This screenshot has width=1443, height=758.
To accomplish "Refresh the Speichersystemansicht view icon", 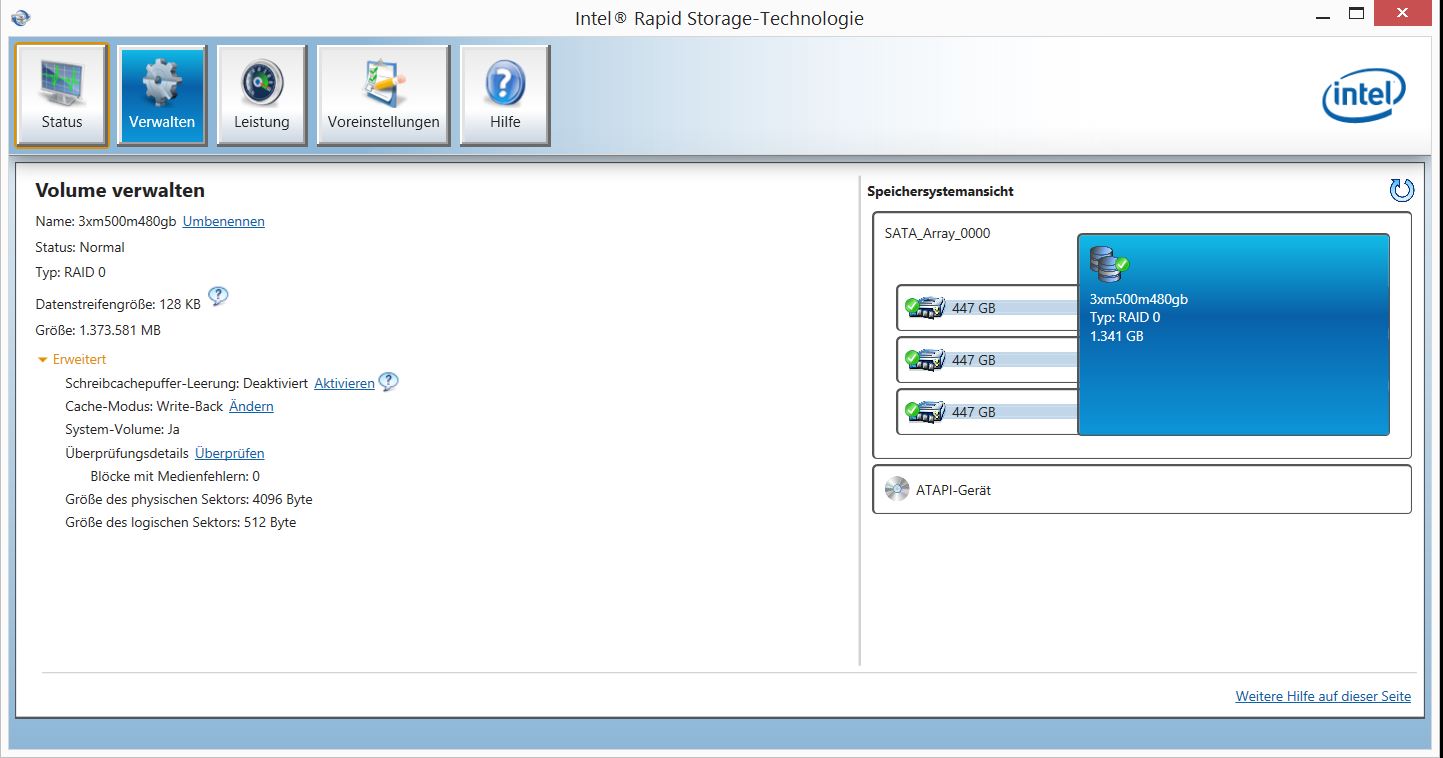I will pyautogui.click(x=1401, y=190).
